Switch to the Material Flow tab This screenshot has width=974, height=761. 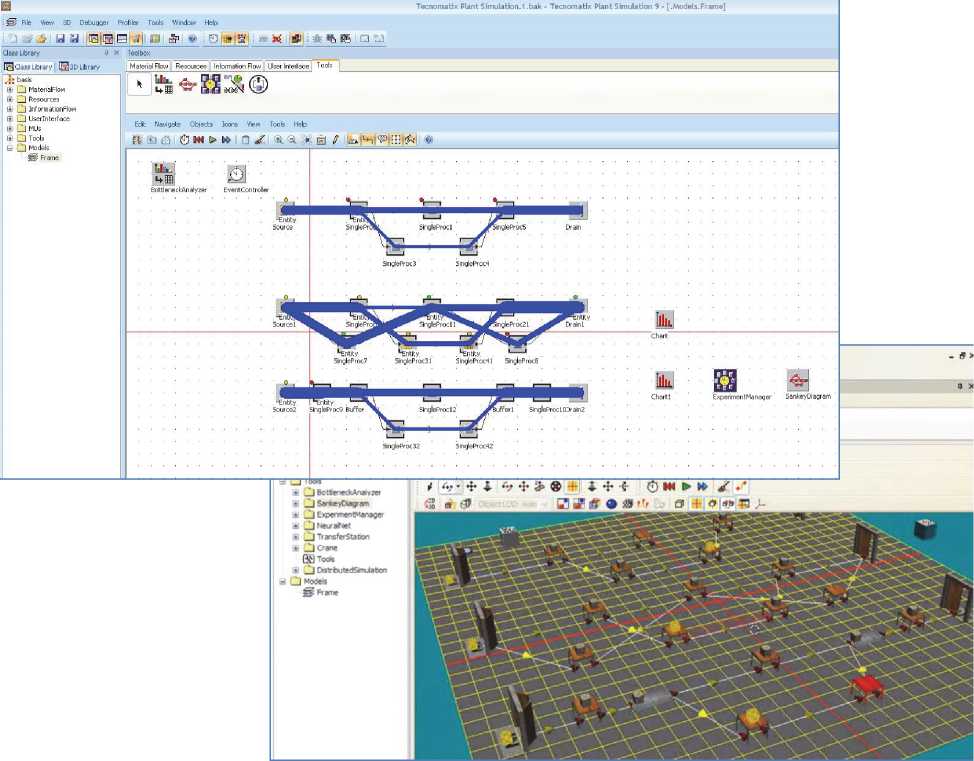[x=149, y=66]
